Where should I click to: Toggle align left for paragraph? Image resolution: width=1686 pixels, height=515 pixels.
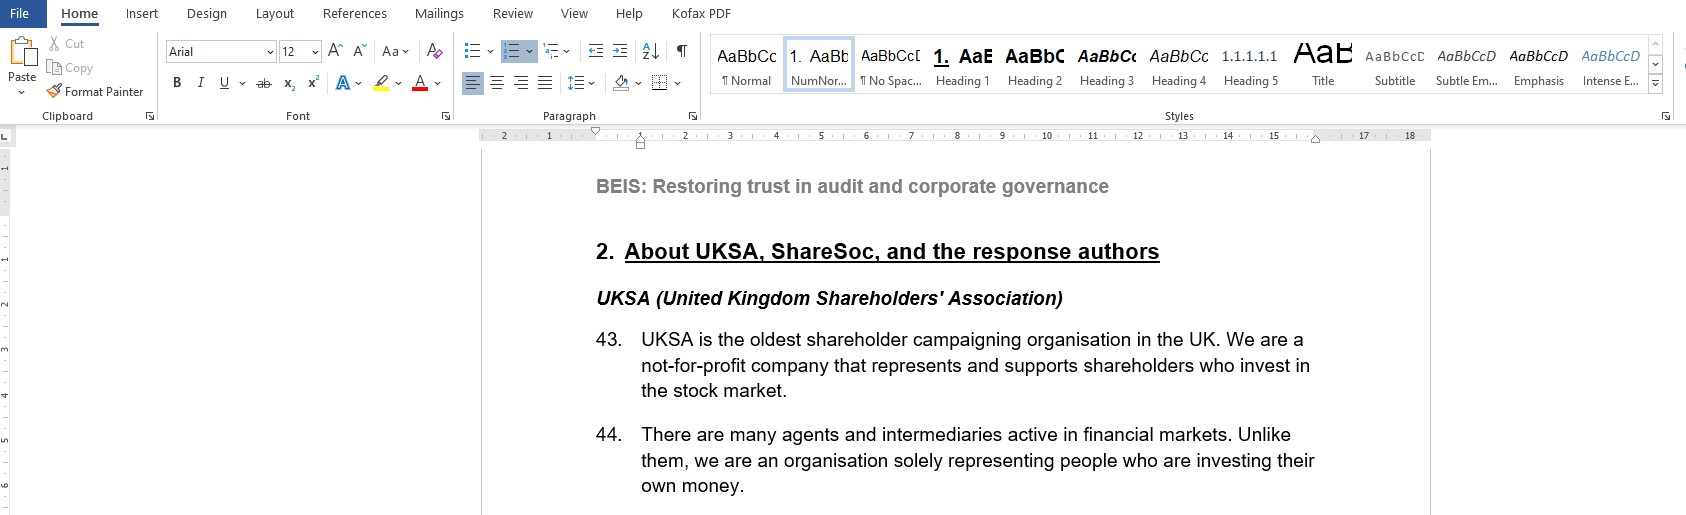(473, 83)
